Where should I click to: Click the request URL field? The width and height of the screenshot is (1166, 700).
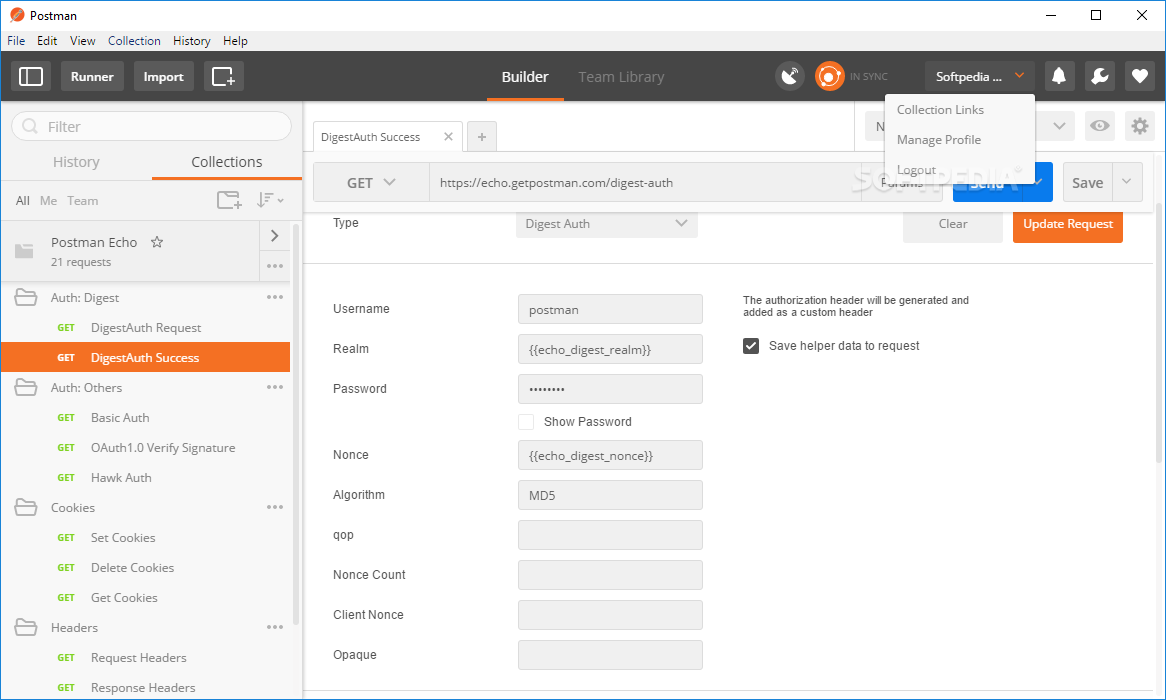pyautogui.click(x=645, y=182)
